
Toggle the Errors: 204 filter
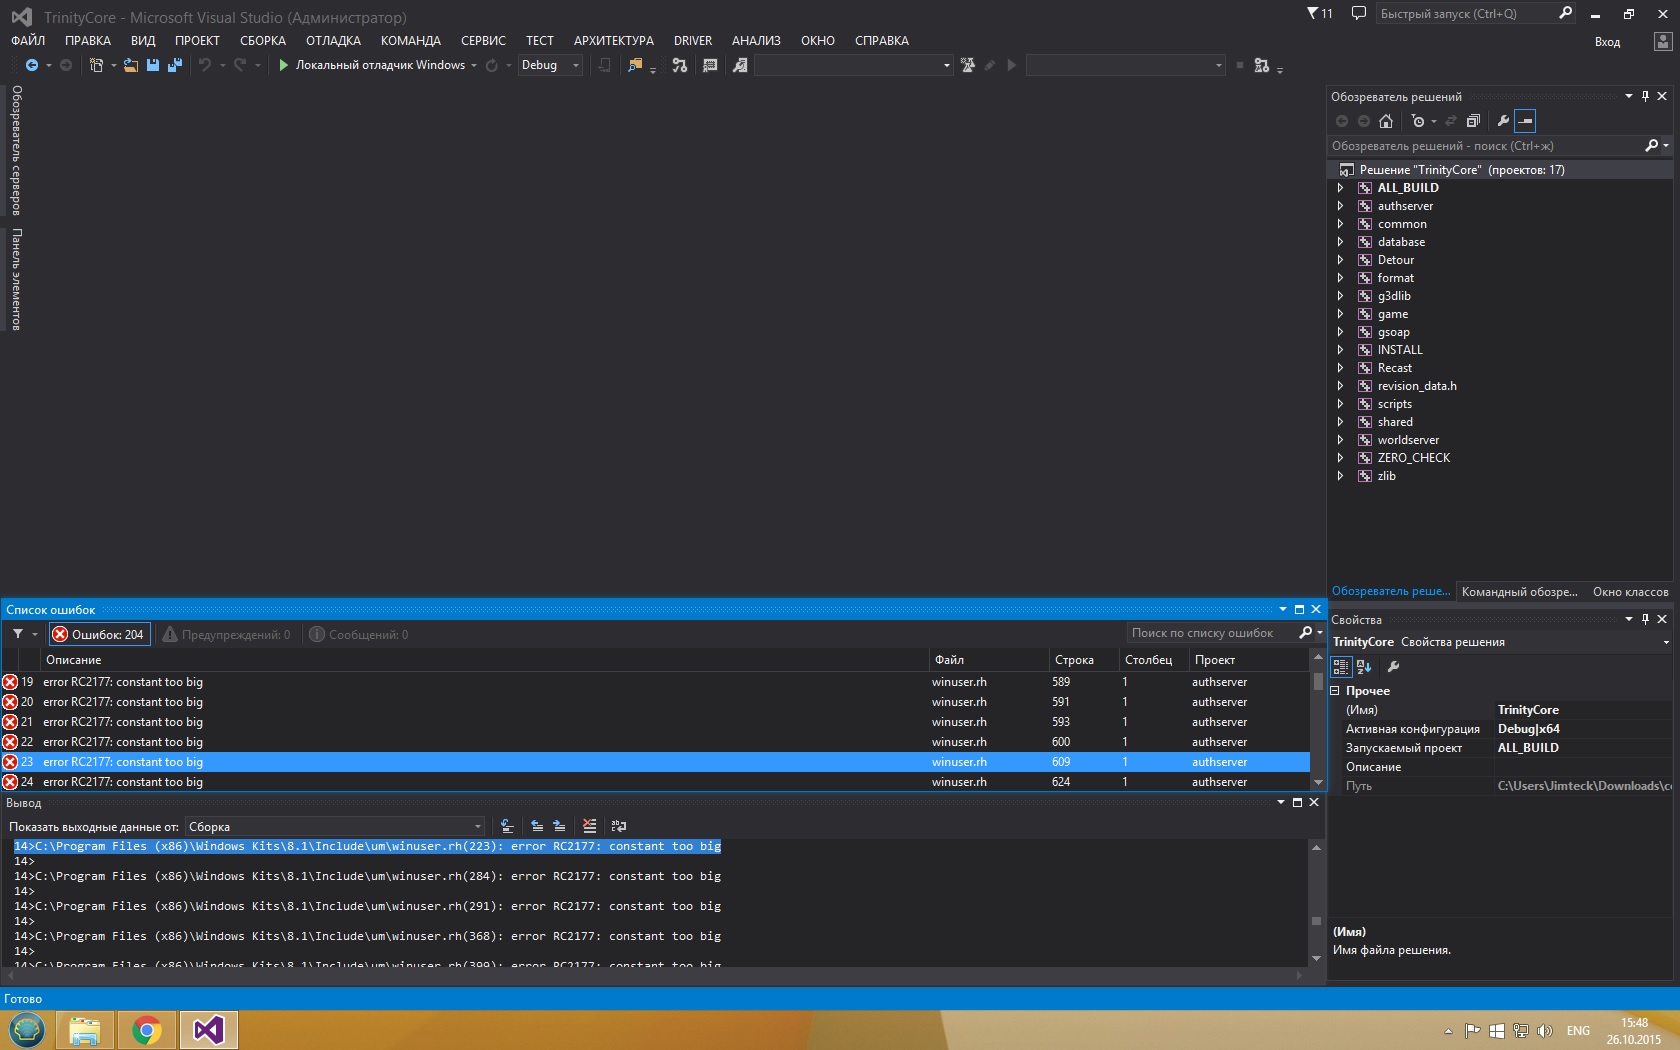click(98, 634)
